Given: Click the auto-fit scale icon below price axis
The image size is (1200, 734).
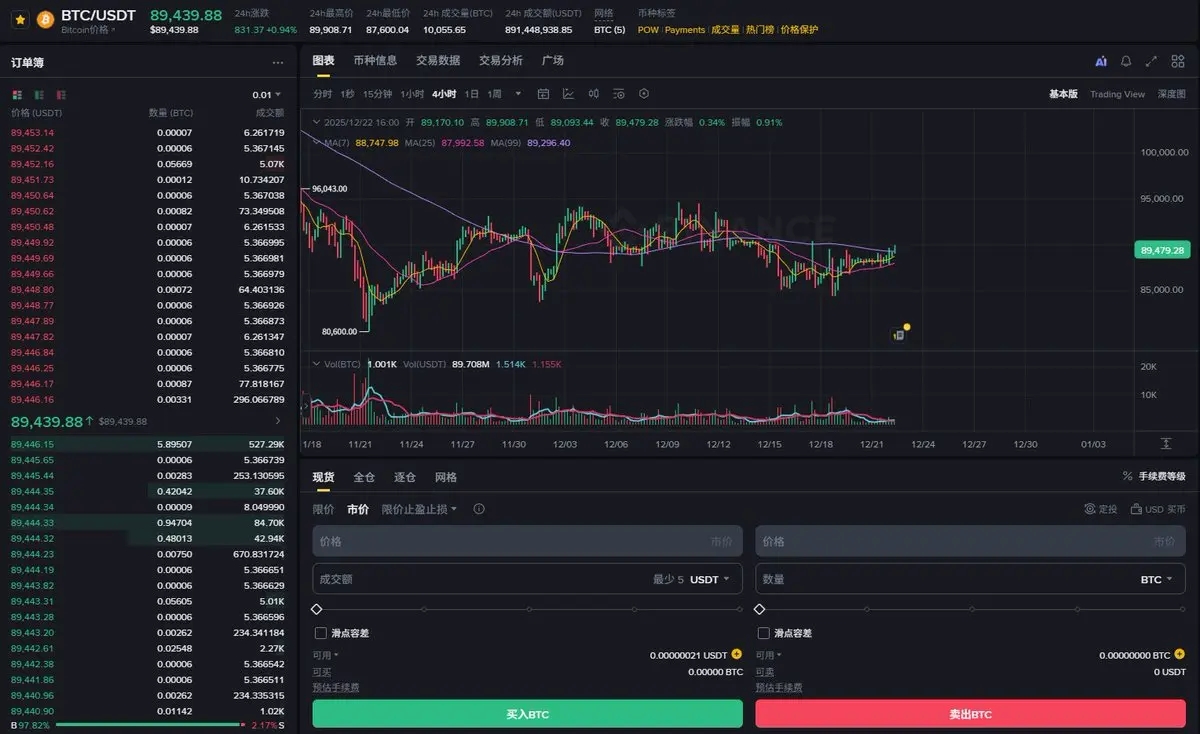Looking at the screenshot, I should click(1165, 443).
